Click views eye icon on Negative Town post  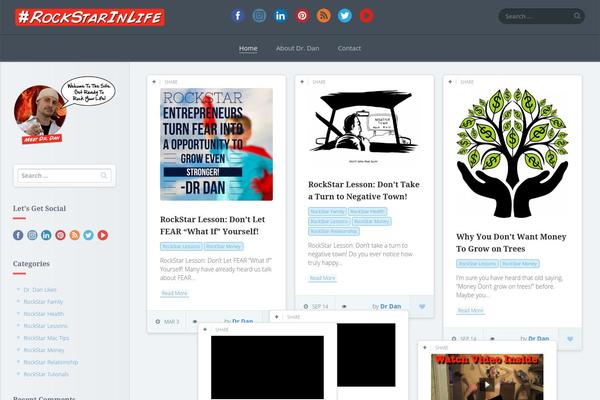coord(344,307)
